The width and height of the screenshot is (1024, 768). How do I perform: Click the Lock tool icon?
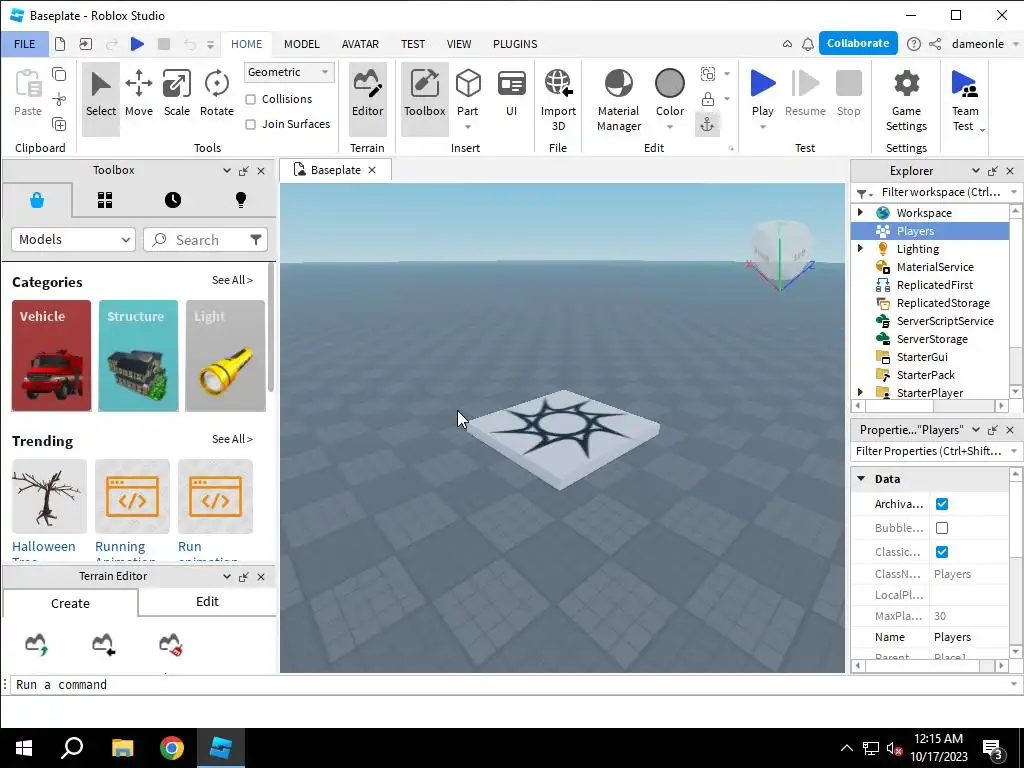click(x=707, y=99)
